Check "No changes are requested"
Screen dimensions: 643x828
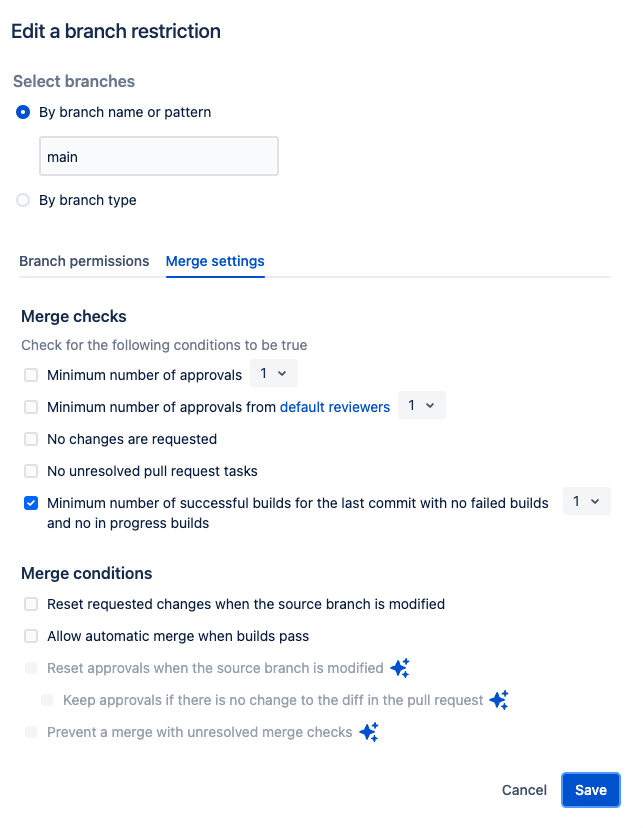tap(30, 439)
